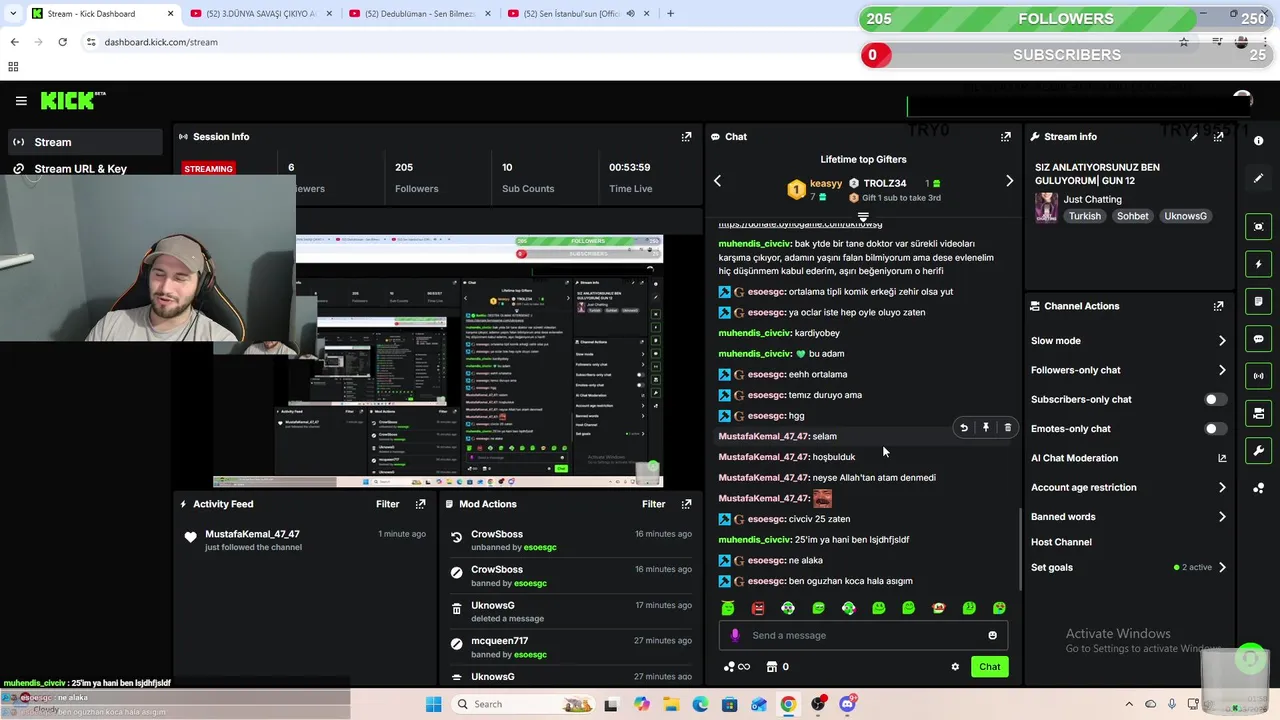
Task: Switch to Sen İstanbul'sun browser tab
Action: pos(578,13)
